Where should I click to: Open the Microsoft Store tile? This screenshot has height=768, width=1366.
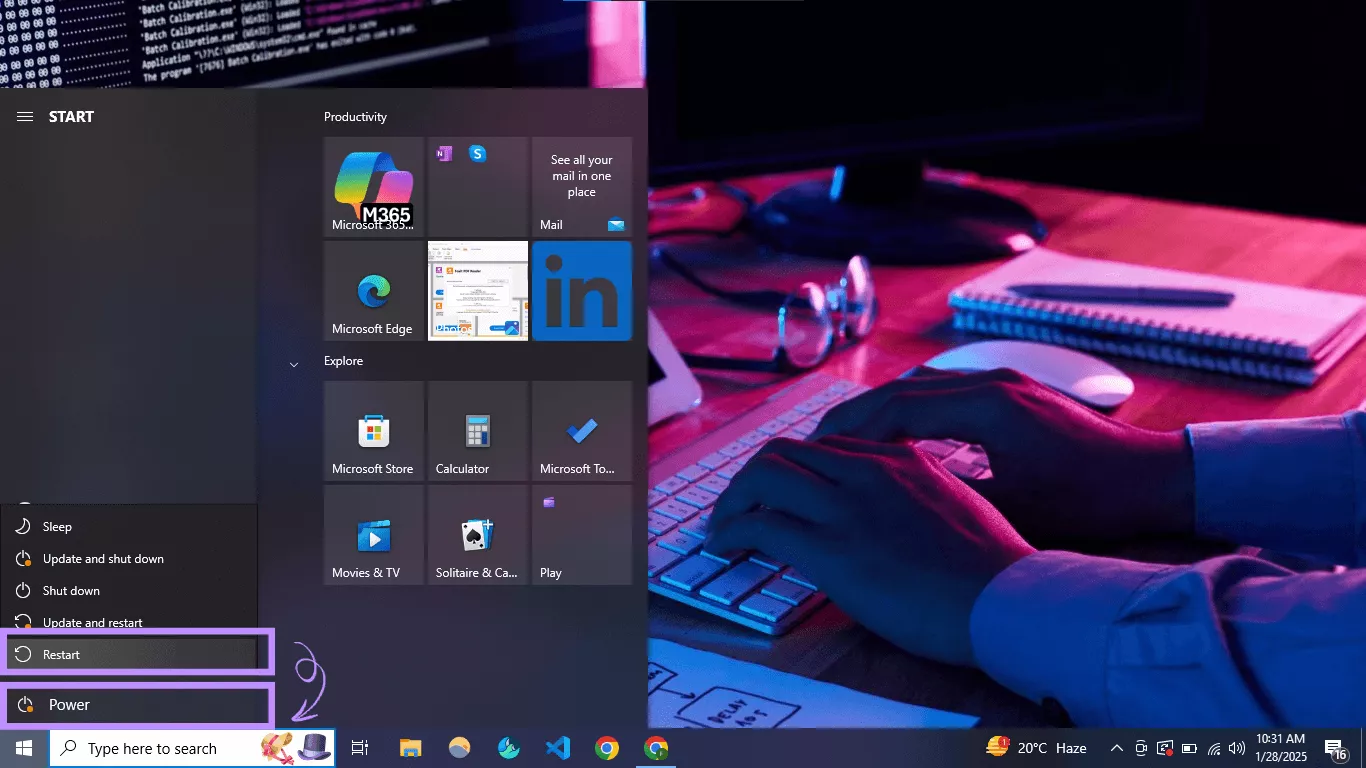(373, 430)
